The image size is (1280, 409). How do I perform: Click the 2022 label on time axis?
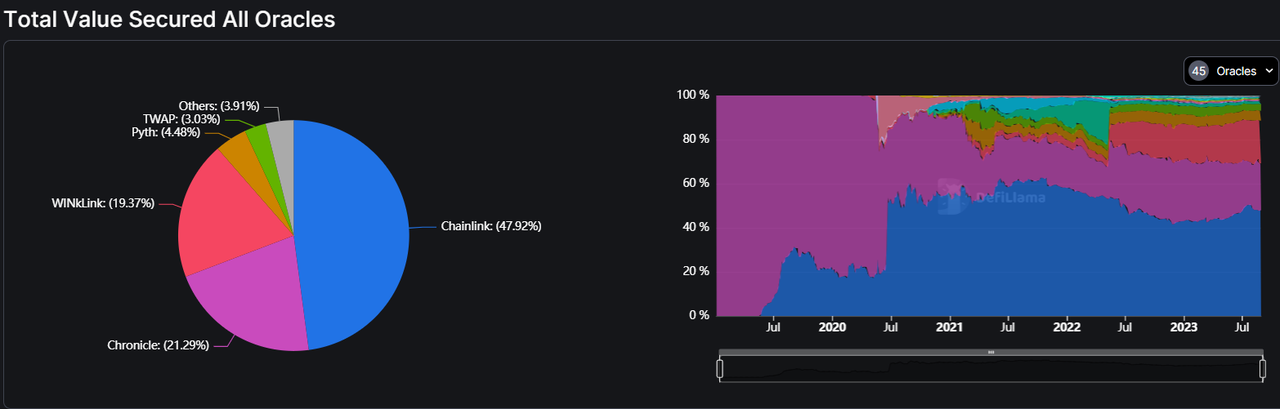[1067, 327]
